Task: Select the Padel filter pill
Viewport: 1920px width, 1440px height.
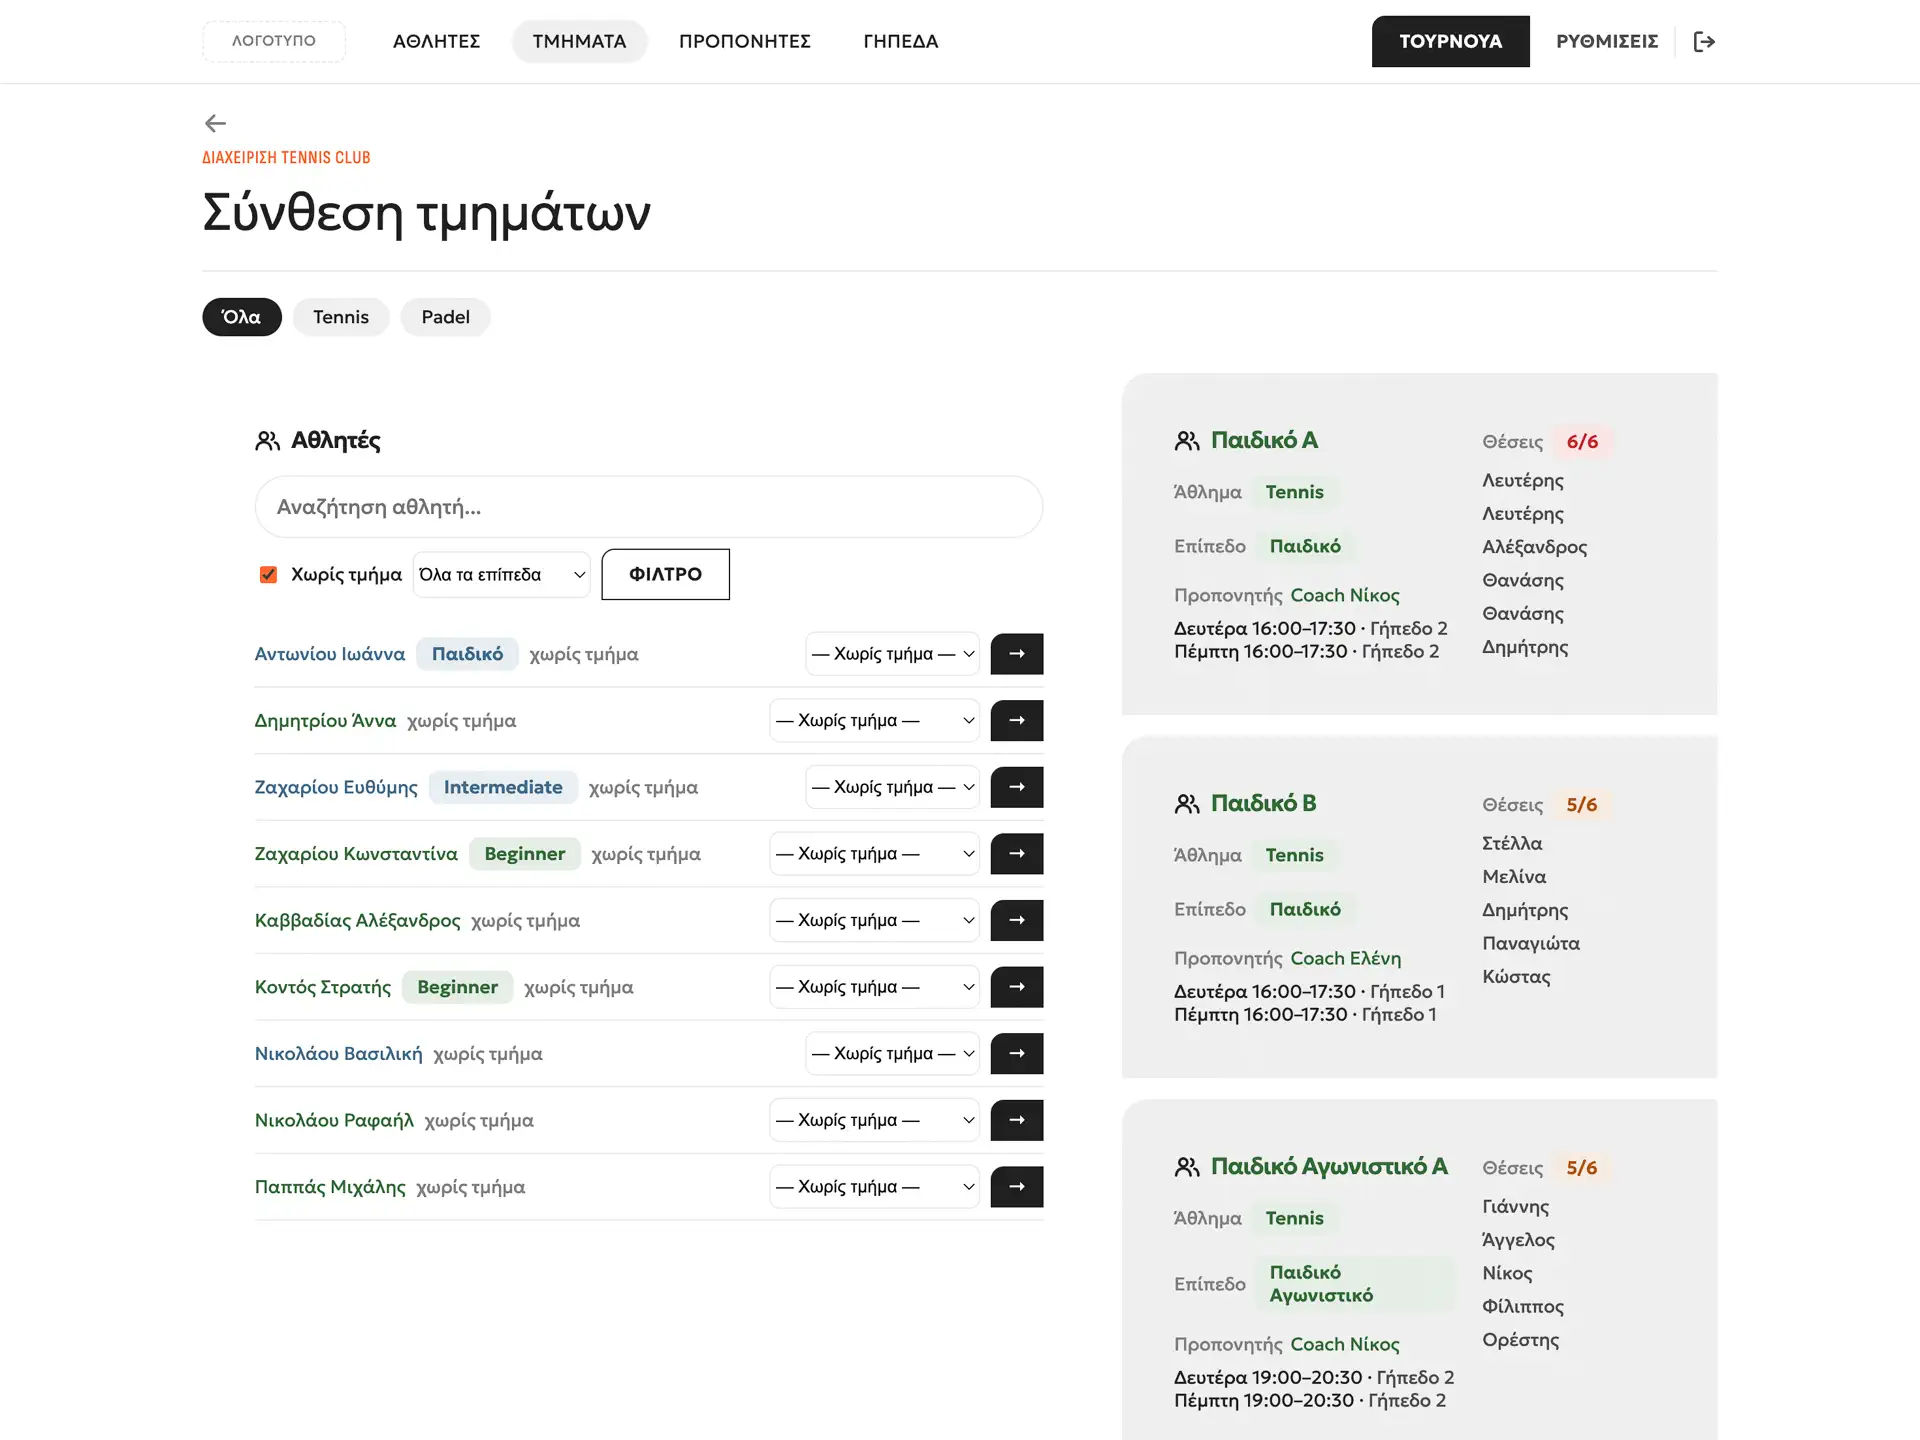Action: point(445,317)
